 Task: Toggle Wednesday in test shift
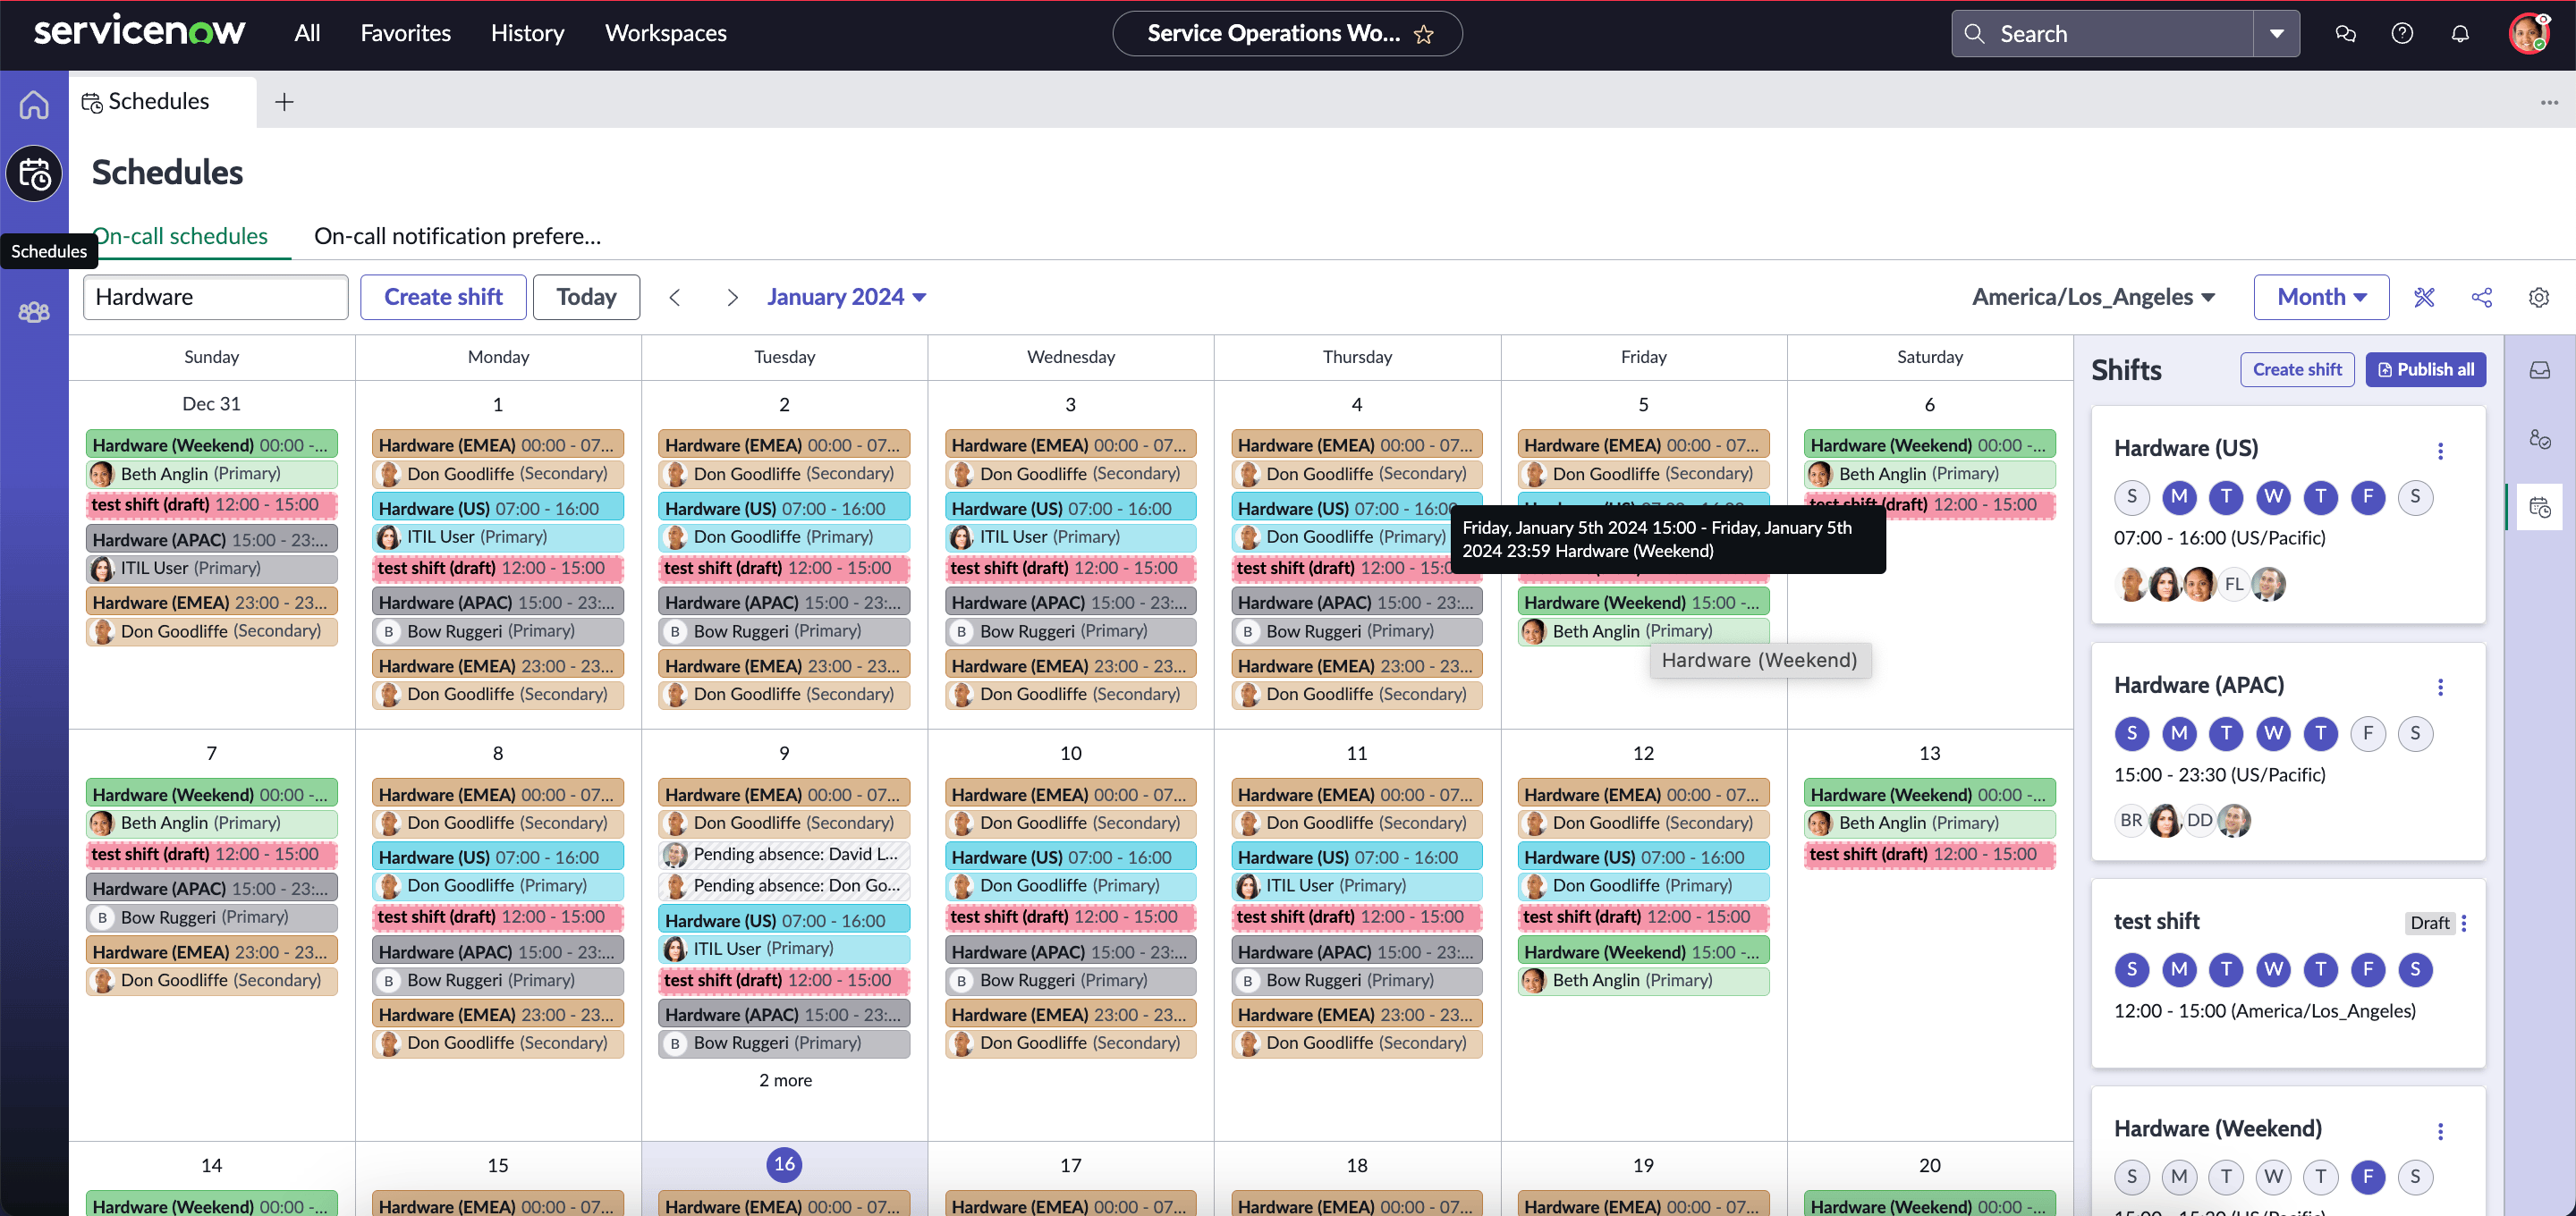click(x=2273, y=970)
